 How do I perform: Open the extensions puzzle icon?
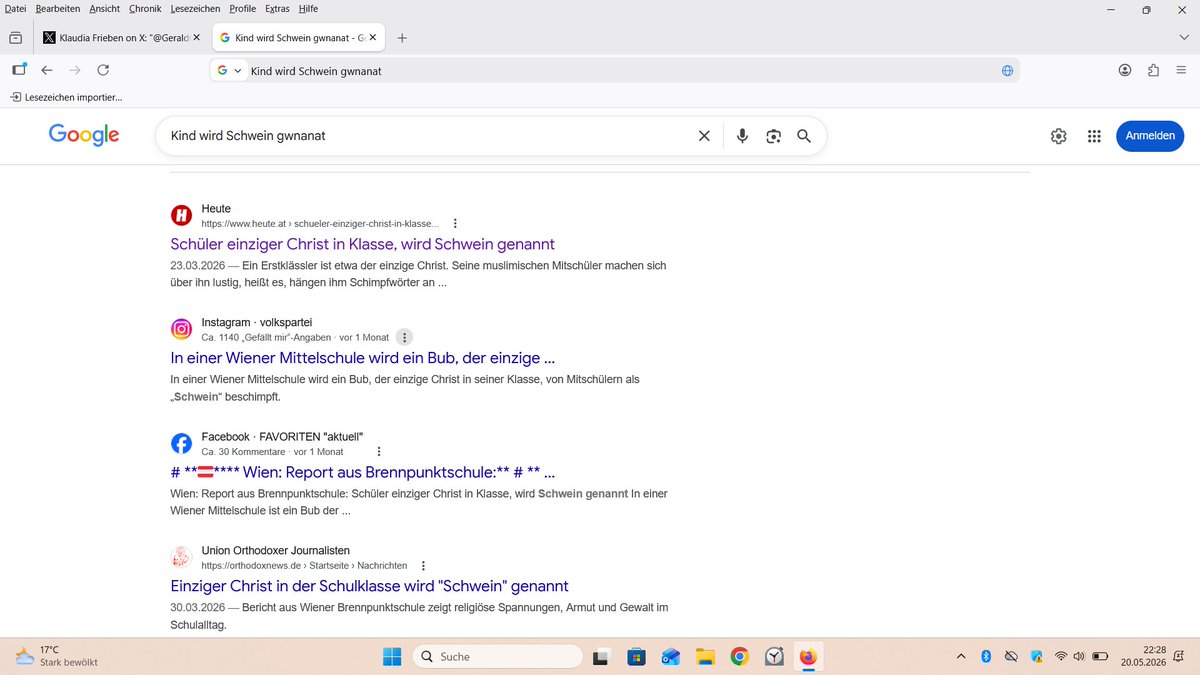[1153, 70]
